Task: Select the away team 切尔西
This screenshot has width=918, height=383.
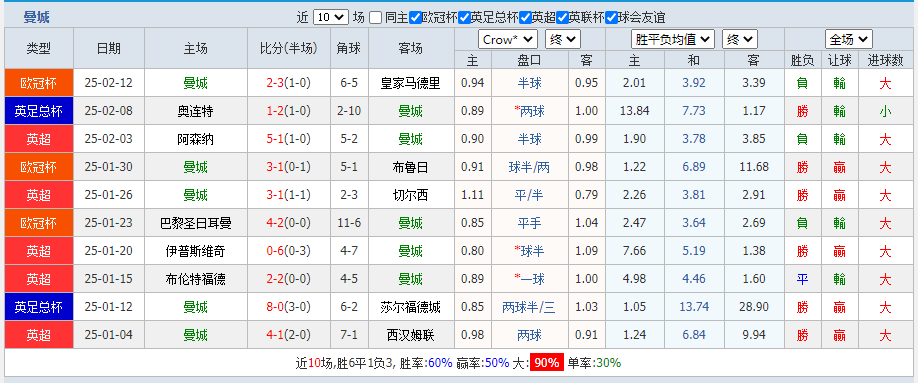Action: tap(410, 195)
